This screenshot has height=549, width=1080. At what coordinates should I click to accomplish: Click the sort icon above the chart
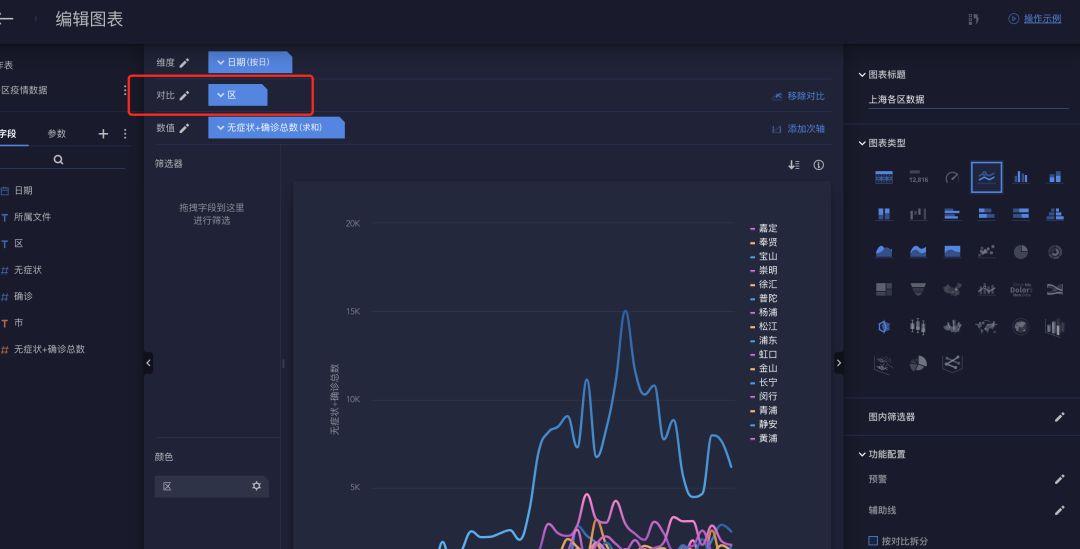click(x=793, y=165)
